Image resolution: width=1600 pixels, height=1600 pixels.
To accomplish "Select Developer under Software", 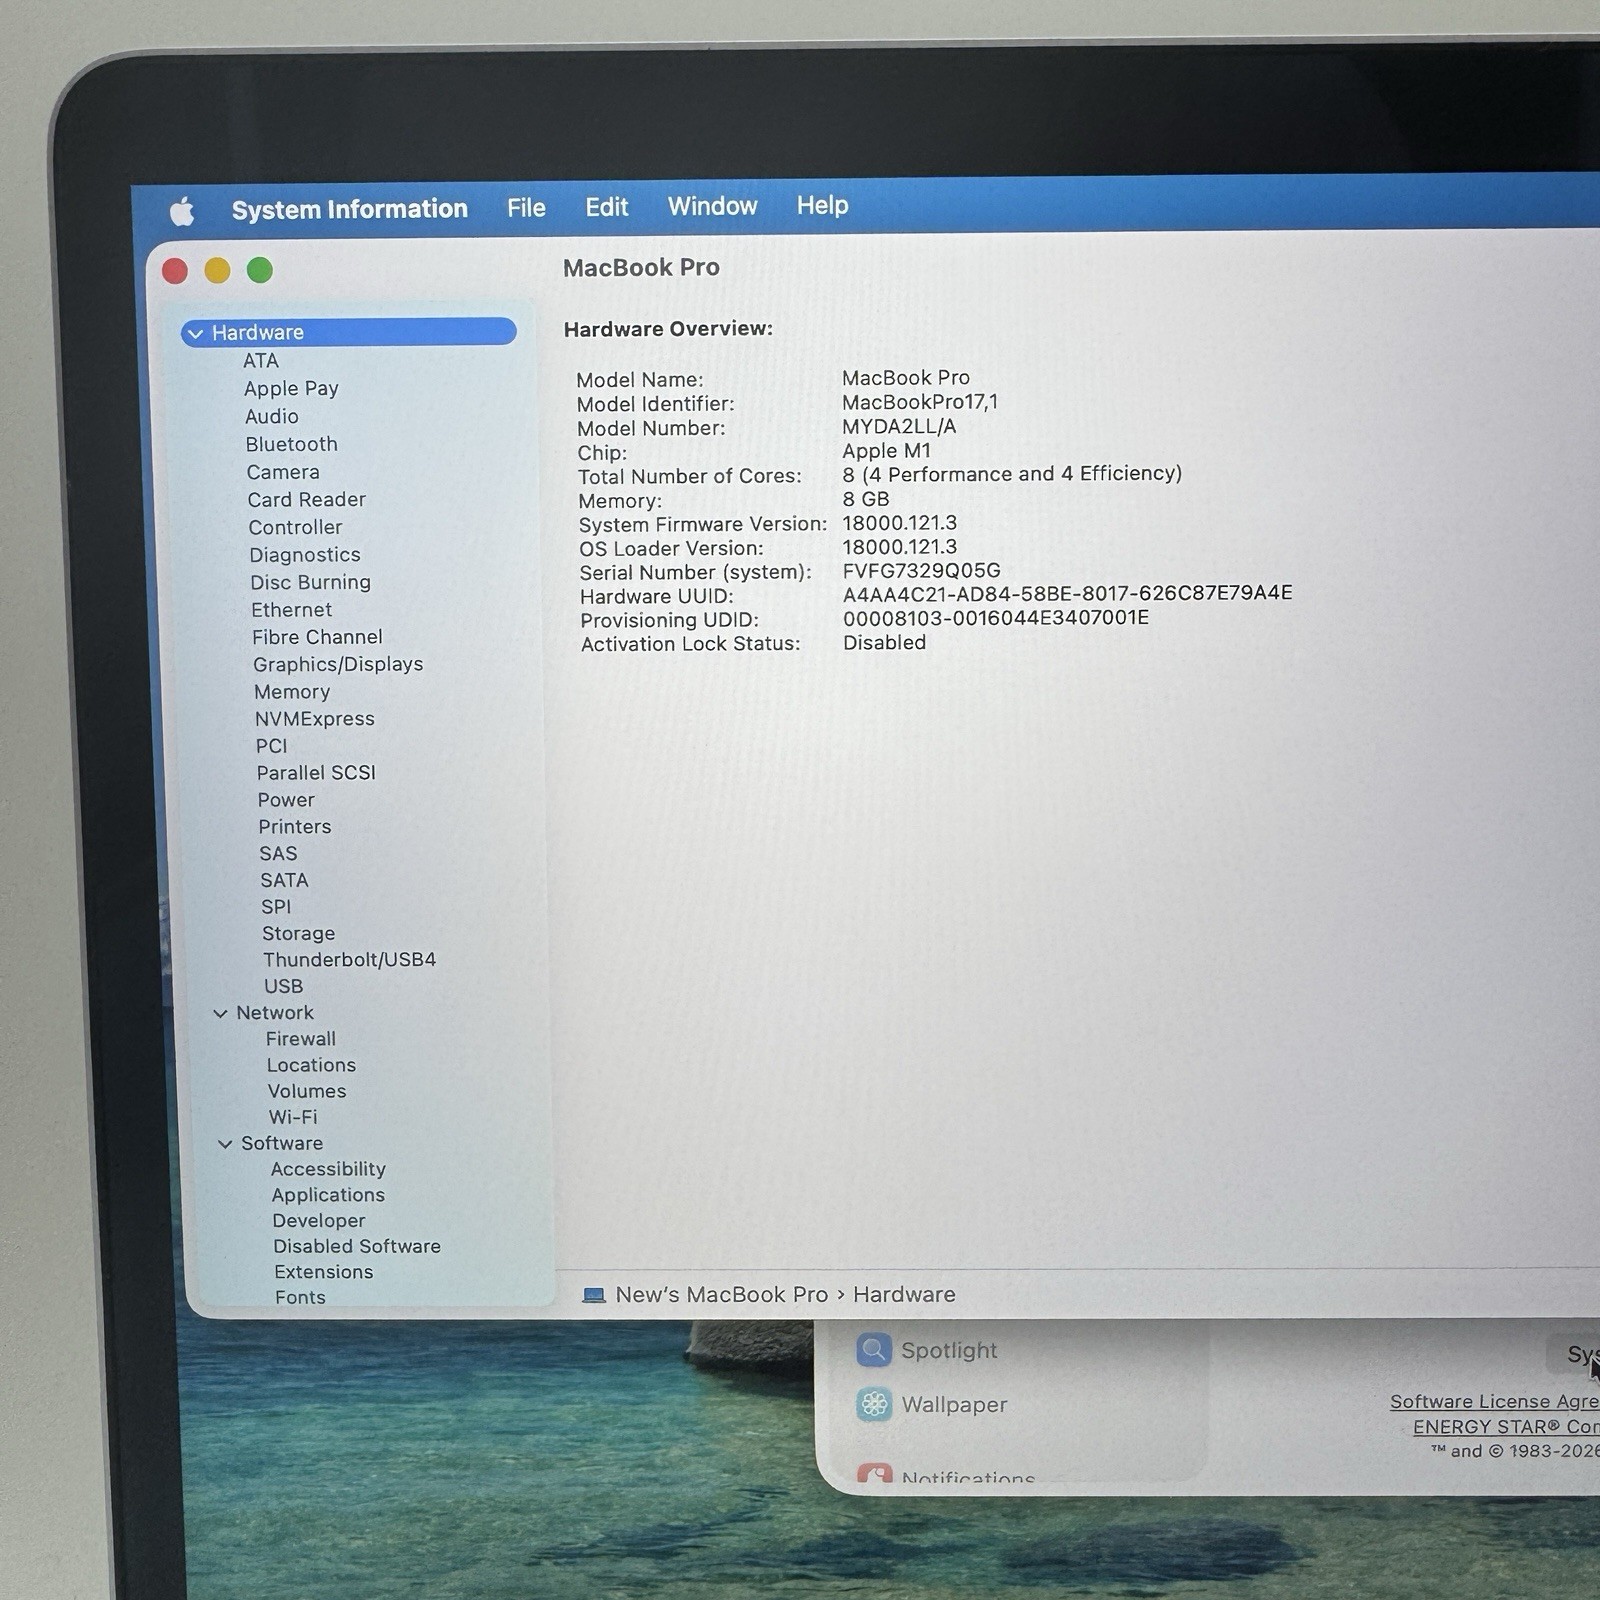I will tap(319, 1221).
